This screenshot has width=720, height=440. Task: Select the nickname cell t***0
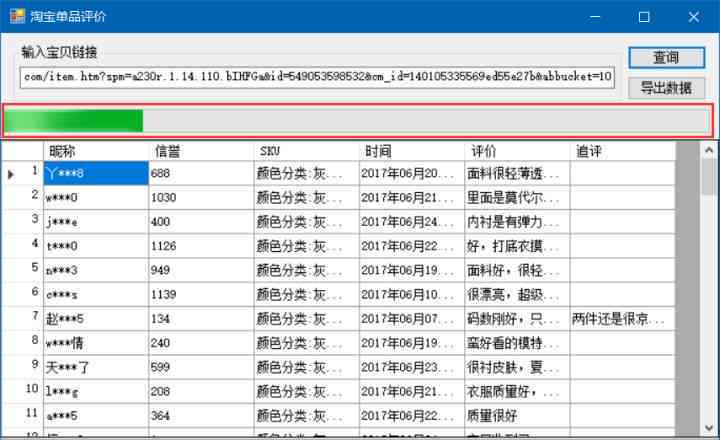pos(96,247)
